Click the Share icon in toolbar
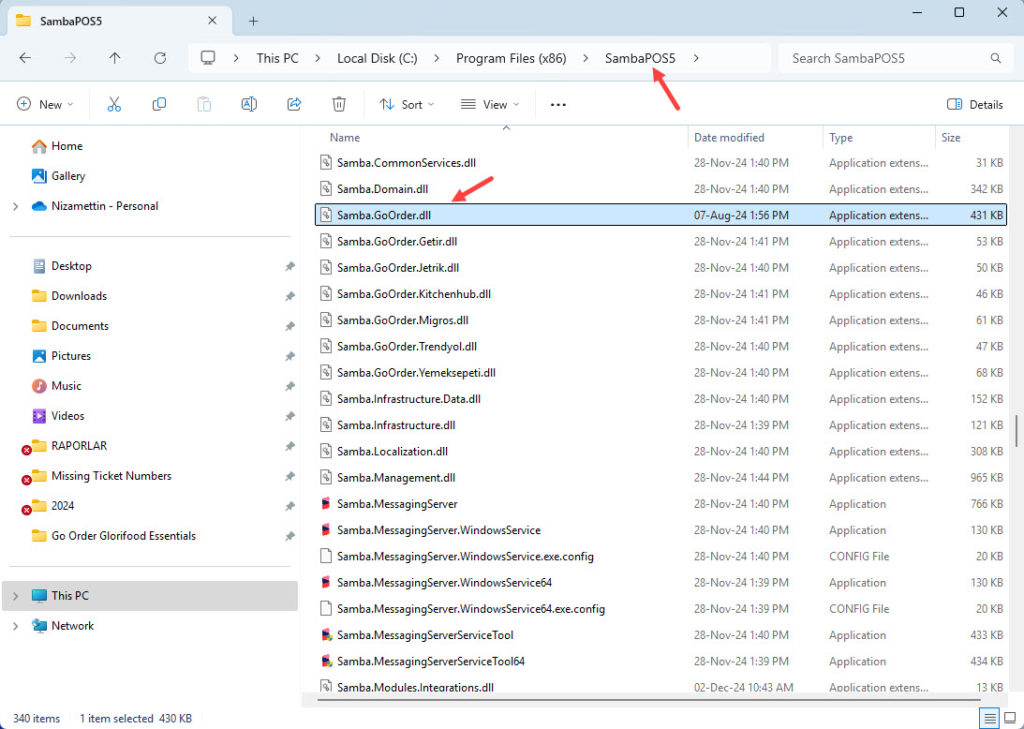The height and width of the screenshot is (729, 1024). click(294, 105)
